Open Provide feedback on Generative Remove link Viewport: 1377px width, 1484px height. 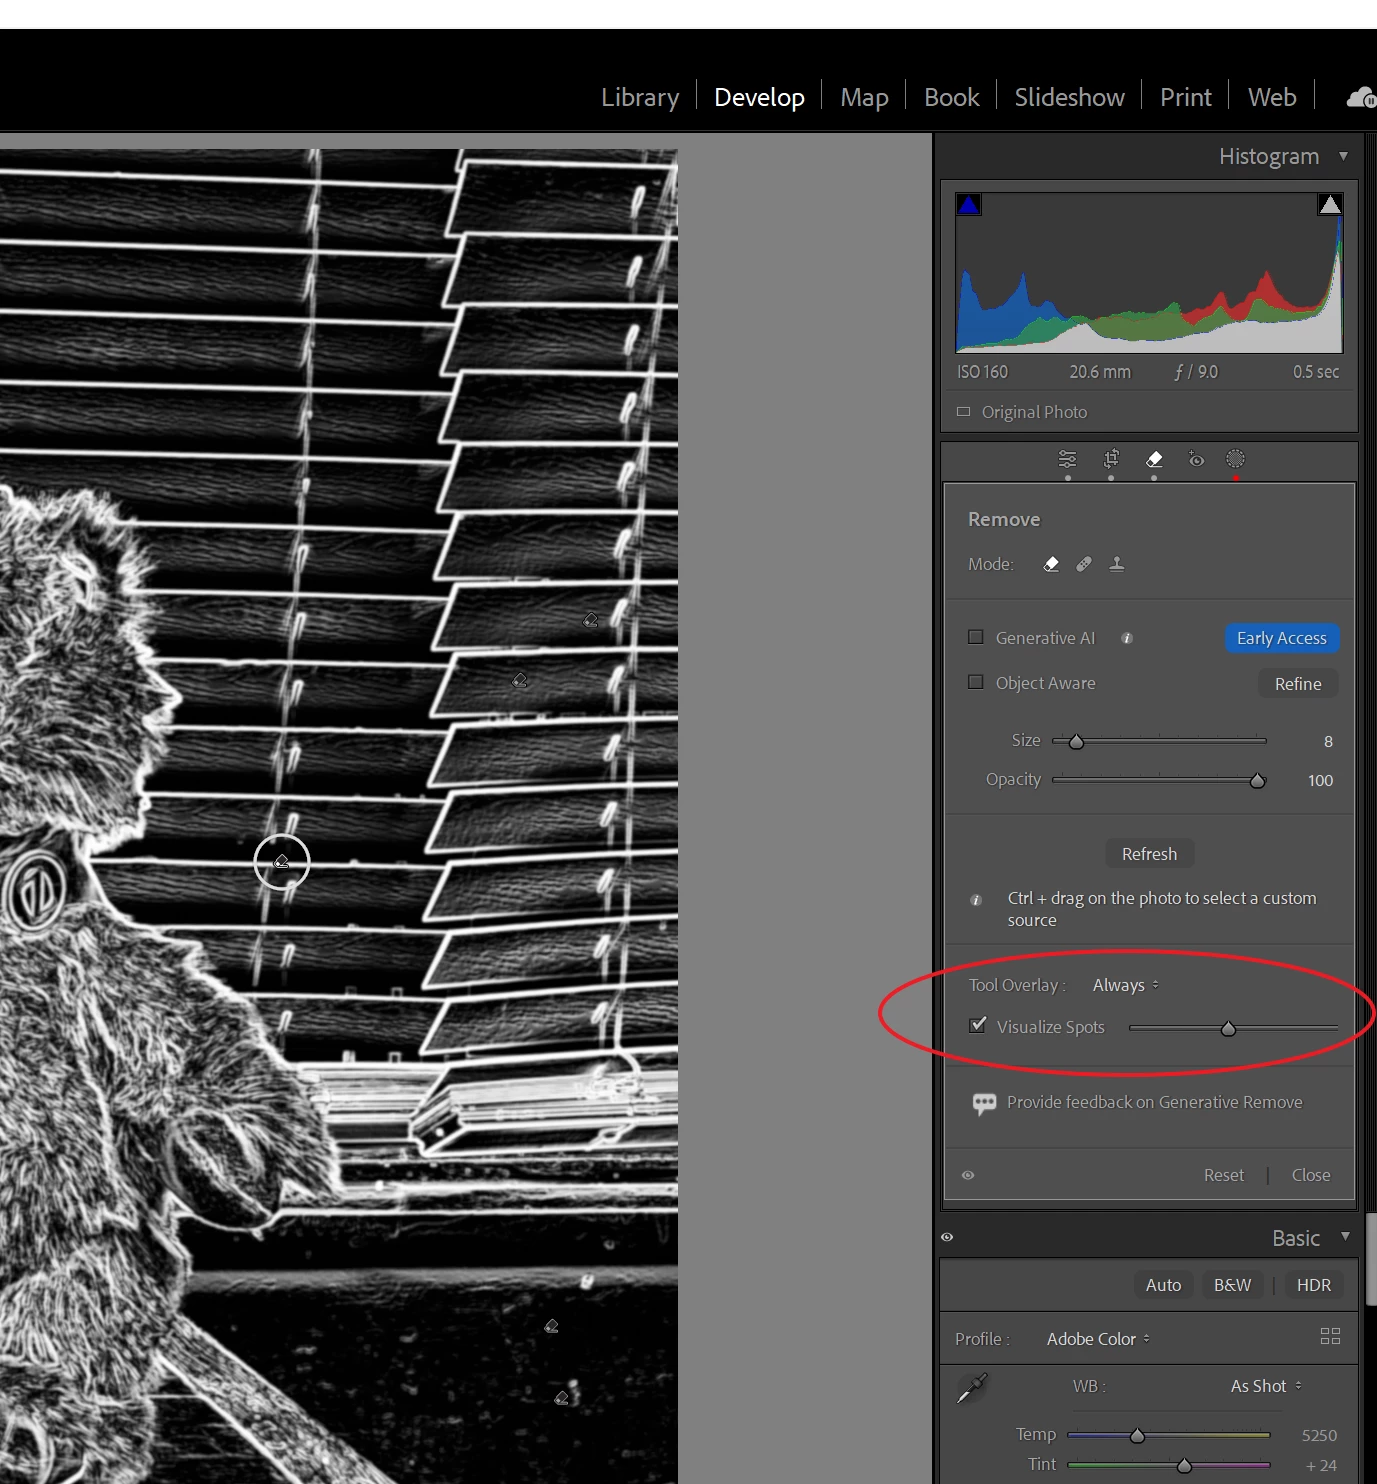[x=1154, y=1102]
